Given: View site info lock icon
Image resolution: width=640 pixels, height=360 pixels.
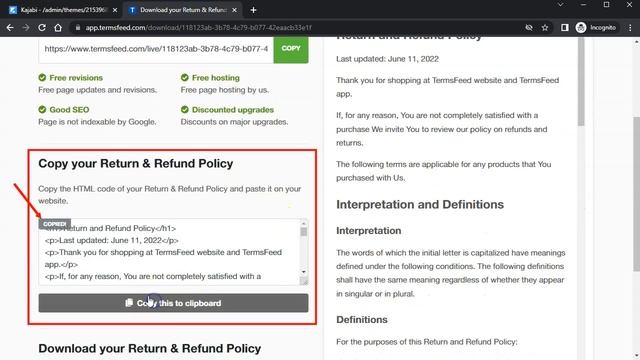Looking at the screenshot, I should [77, 28].
